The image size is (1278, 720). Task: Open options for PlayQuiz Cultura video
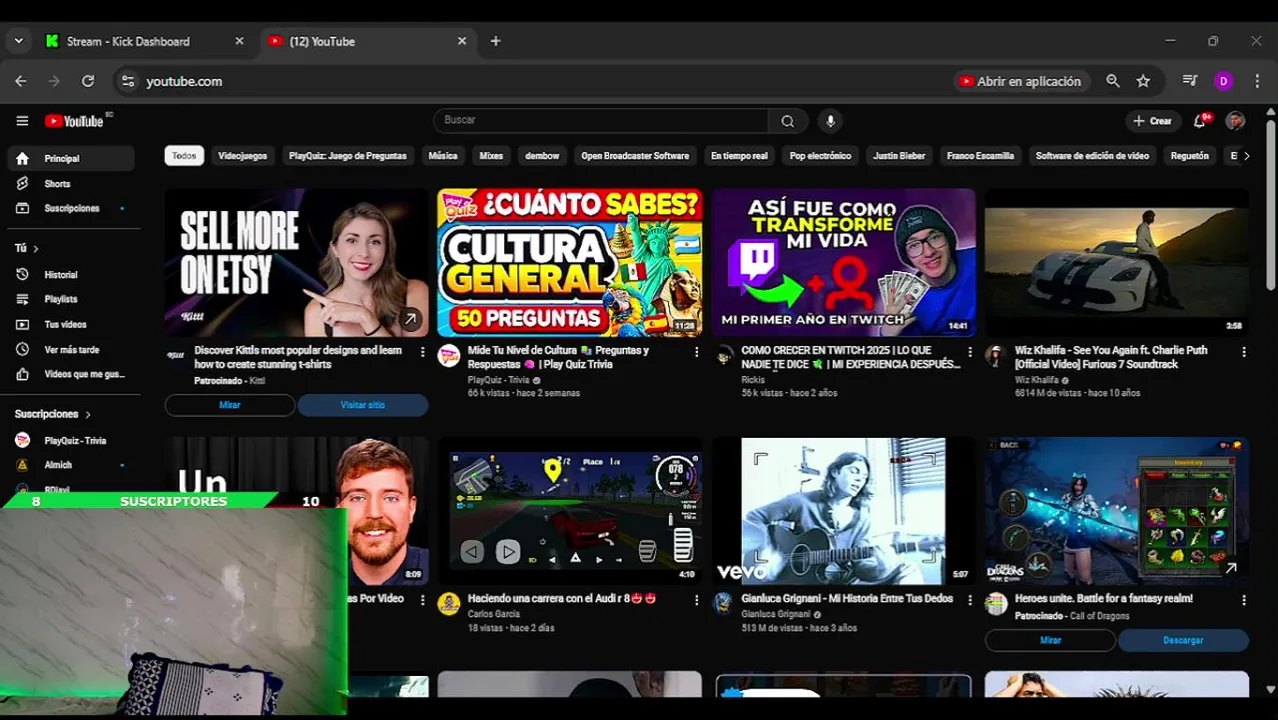point(697,352)
